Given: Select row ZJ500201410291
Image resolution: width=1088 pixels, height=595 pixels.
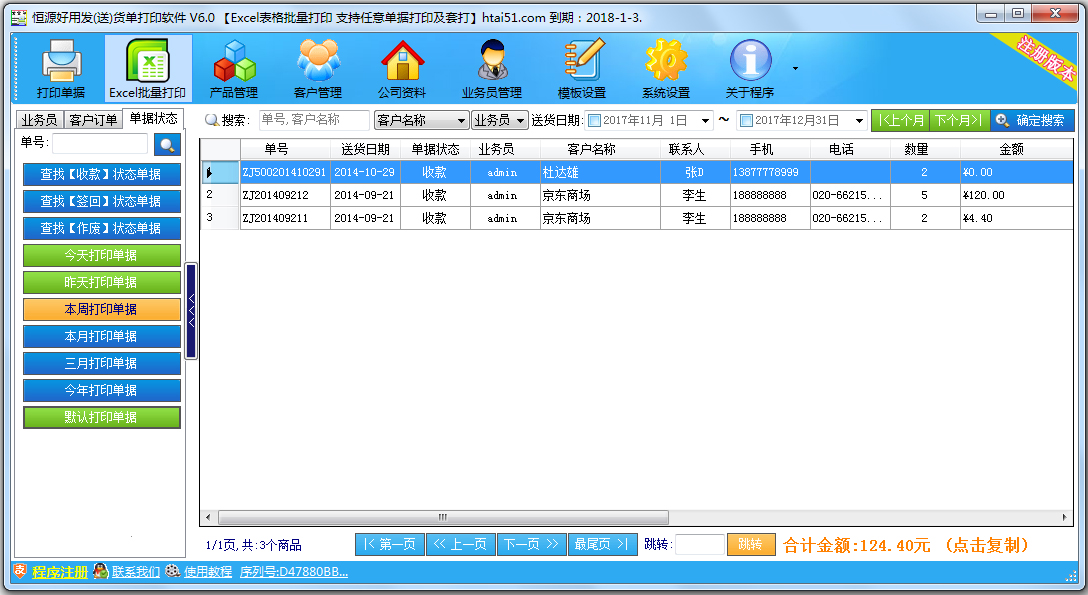Looking at the screenshot, I should [x=637, y=172].
